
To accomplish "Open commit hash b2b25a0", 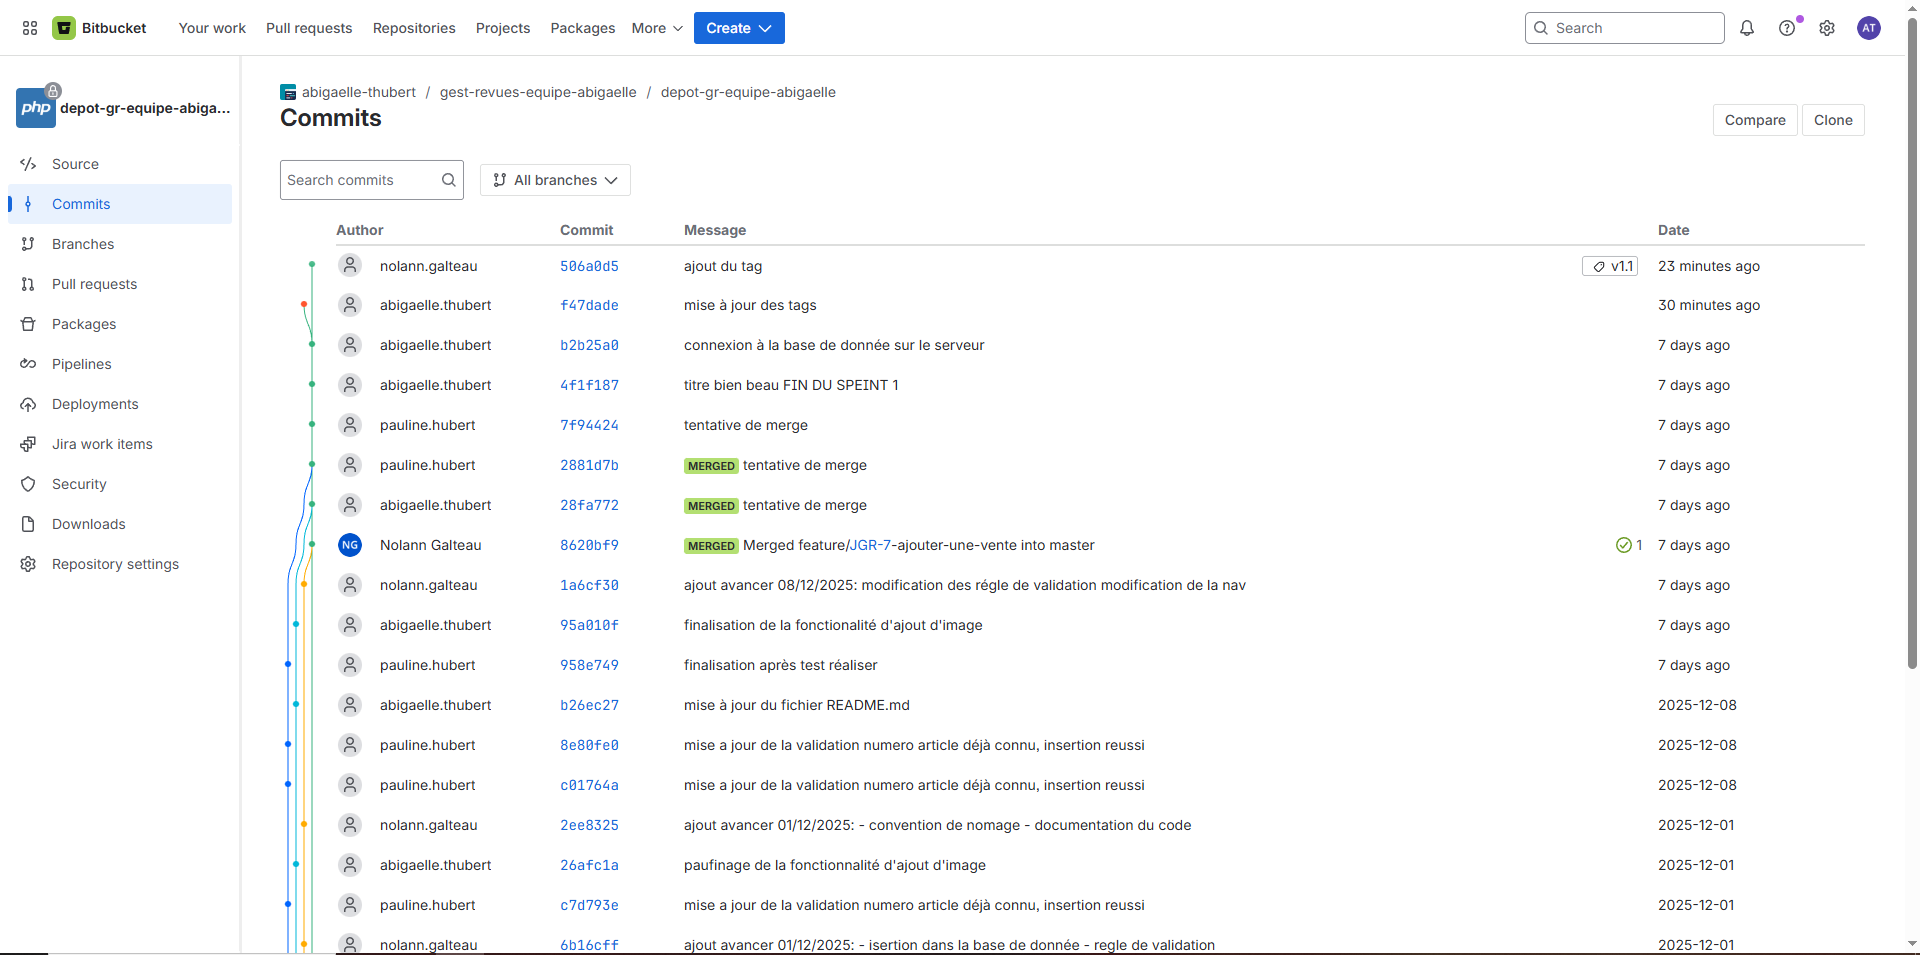I will (589, 345).
